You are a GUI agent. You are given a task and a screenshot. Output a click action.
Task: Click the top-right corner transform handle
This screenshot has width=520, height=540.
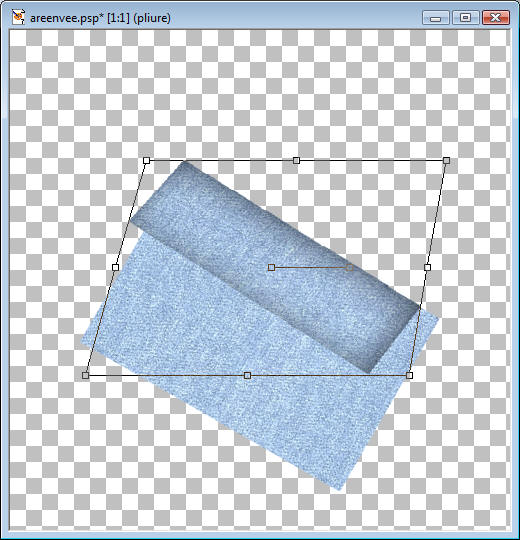(x=446, y=160)
